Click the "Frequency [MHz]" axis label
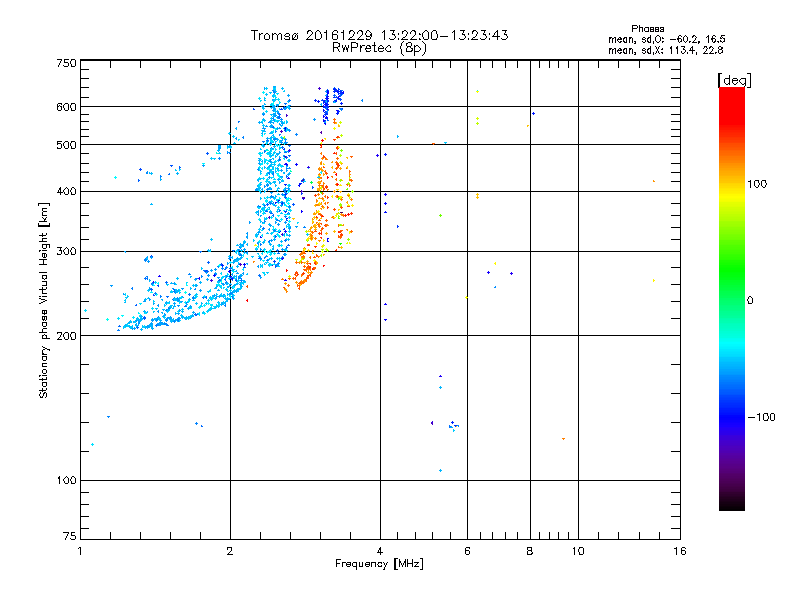This screenshot has height=600, width=800. (x=379, y=564)
